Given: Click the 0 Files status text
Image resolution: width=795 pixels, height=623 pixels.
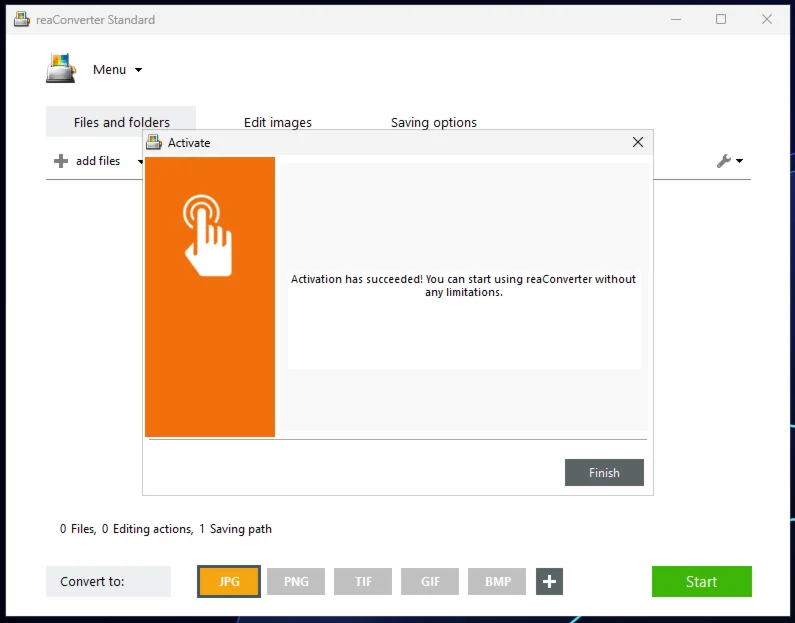Looking at the screenshot, I should click(x=78, y=529).
